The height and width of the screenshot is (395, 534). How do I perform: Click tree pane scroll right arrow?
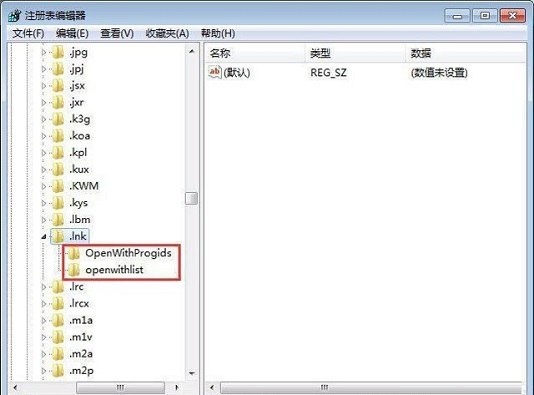pos(176,387)
